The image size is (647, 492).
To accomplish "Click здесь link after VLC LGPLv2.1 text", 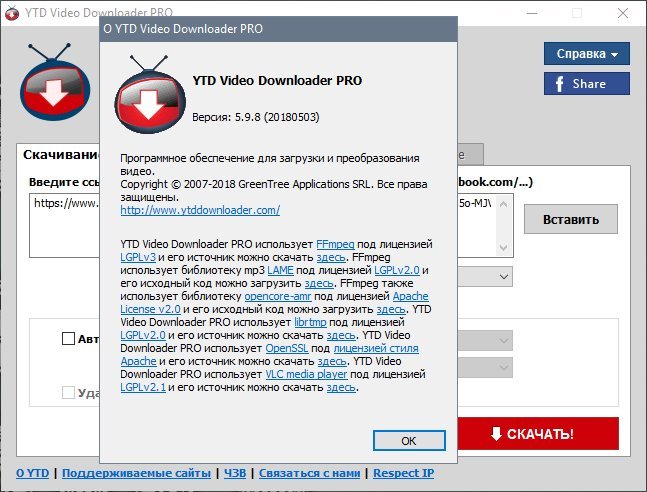I will pyautogui.click(x=341, y=387).
